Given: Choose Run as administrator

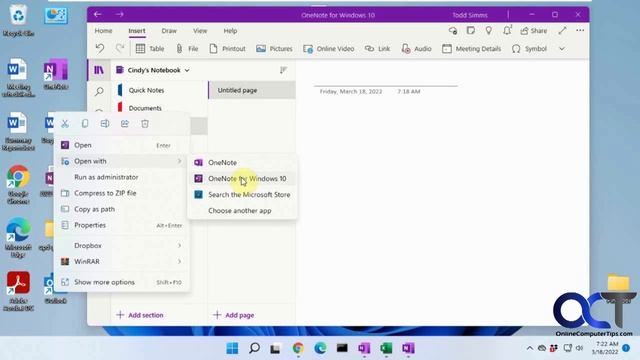Looking at the screenshot, I should click(122, 177).
